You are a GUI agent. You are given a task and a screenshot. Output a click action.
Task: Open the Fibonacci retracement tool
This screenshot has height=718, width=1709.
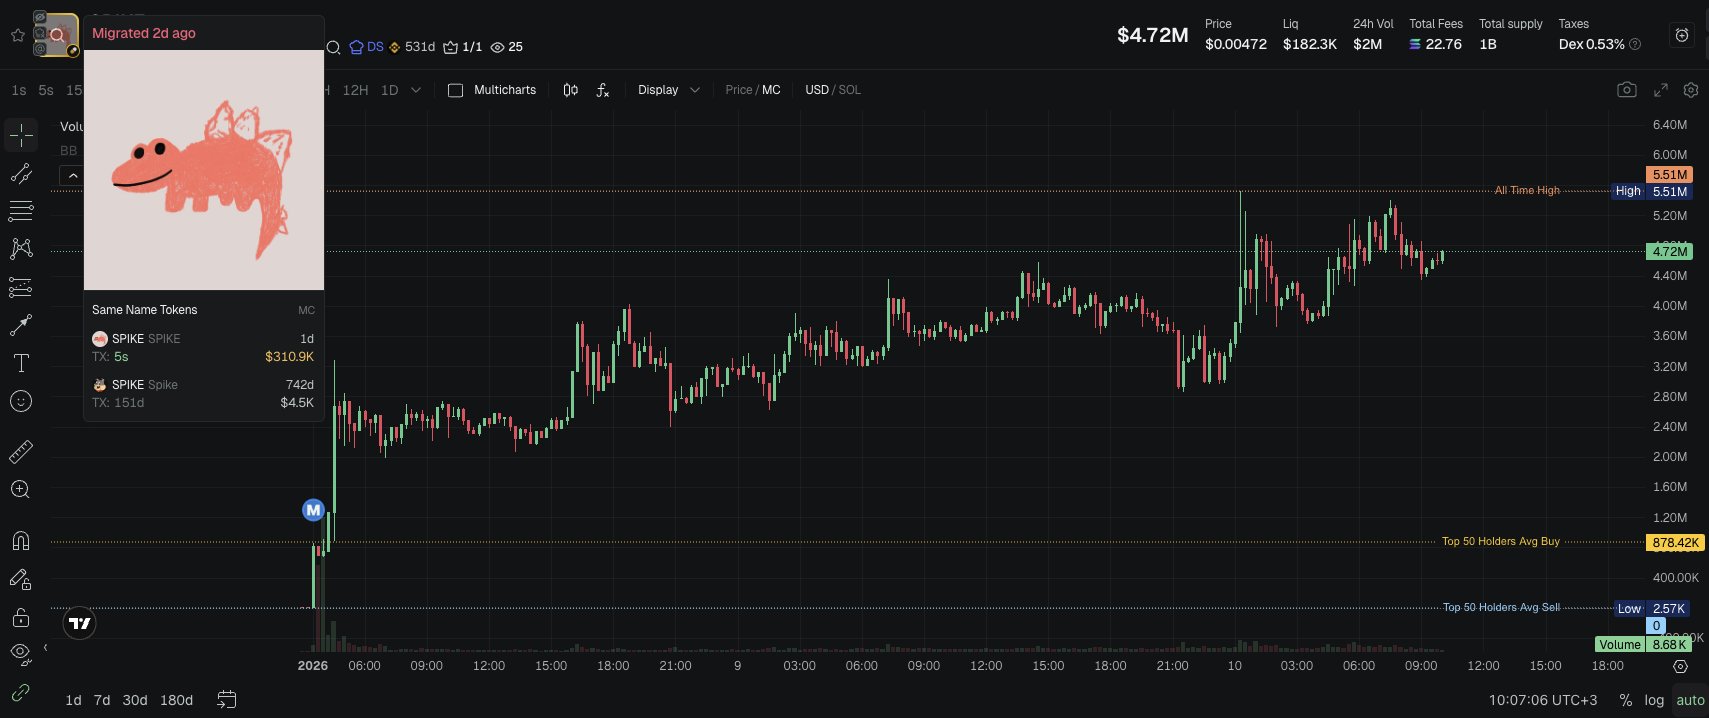pyautogui.click(x=21, y=211)
